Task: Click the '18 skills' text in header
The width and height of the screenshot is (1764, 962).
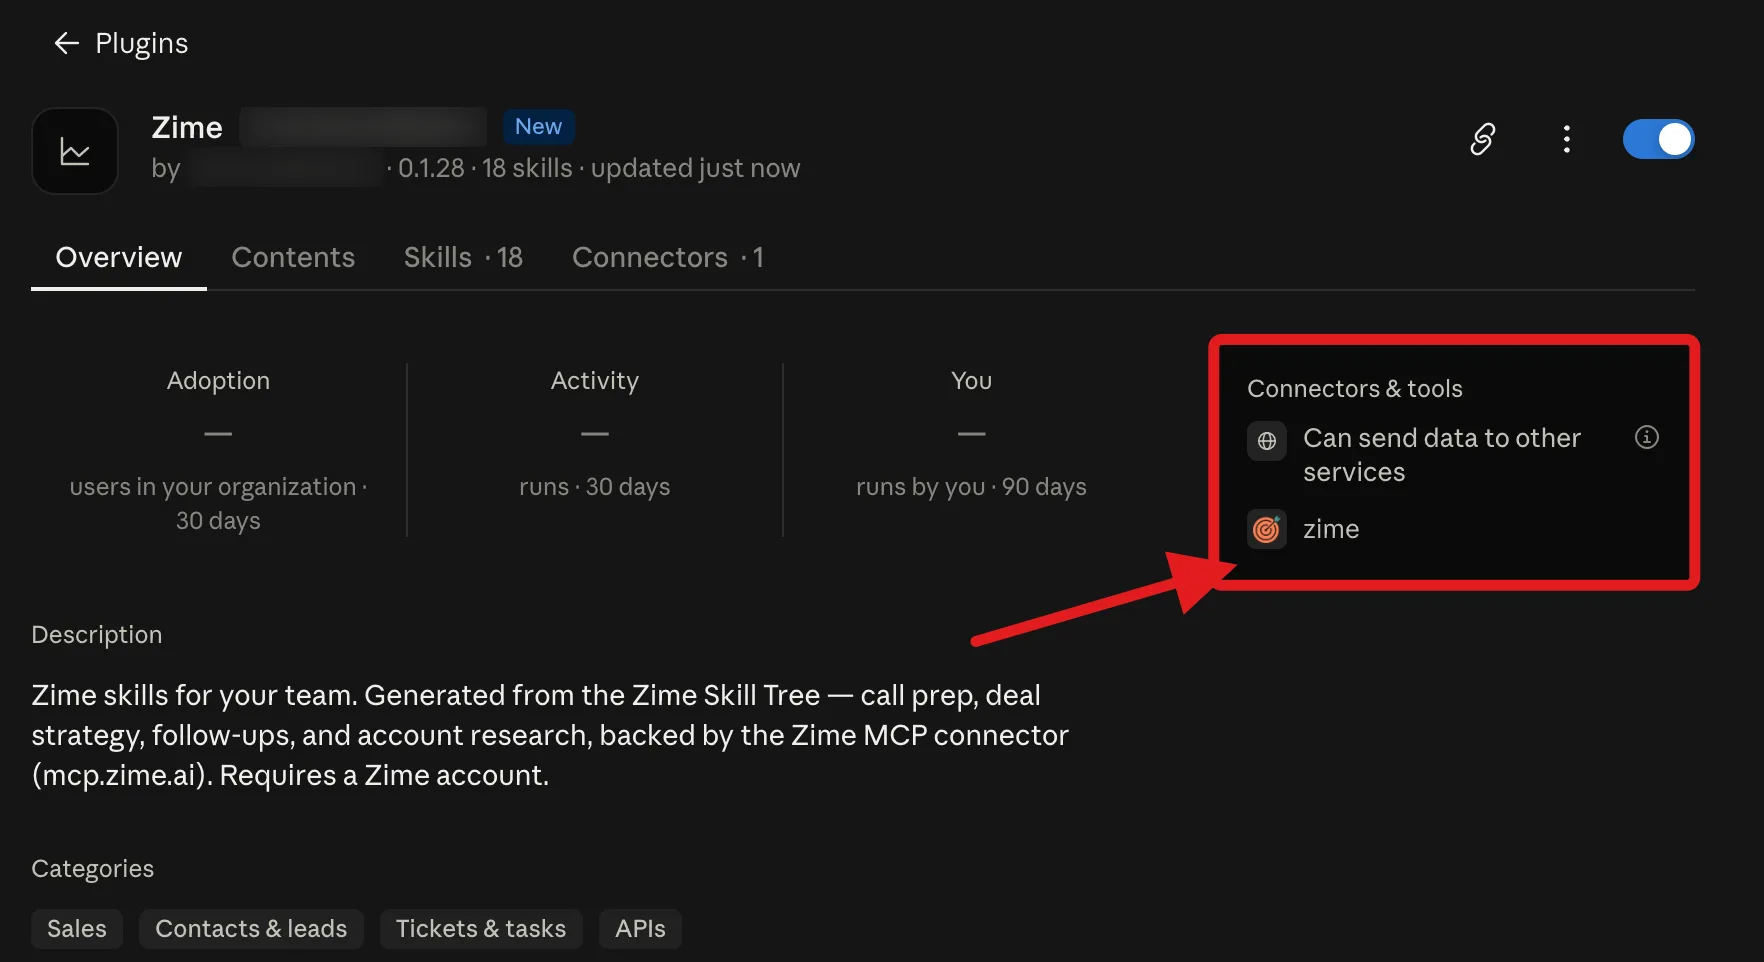Action: coord(527,168)
